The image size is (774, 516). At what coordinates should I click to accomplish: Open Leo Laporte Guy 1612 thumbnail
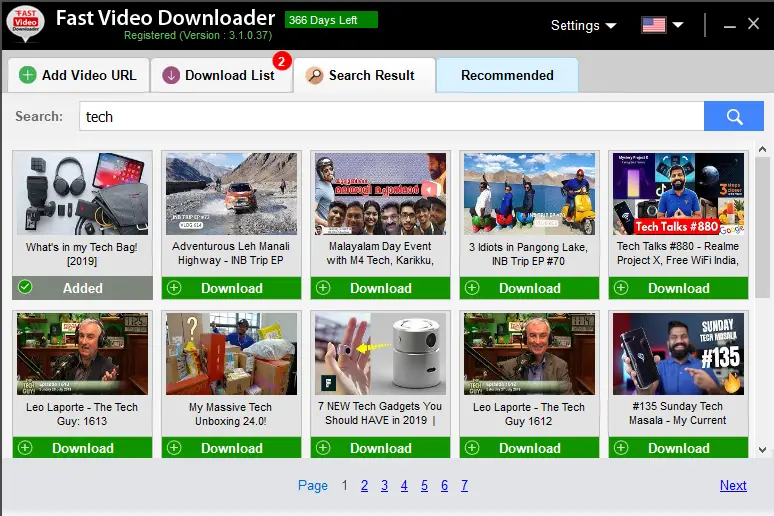click(530, 354)
